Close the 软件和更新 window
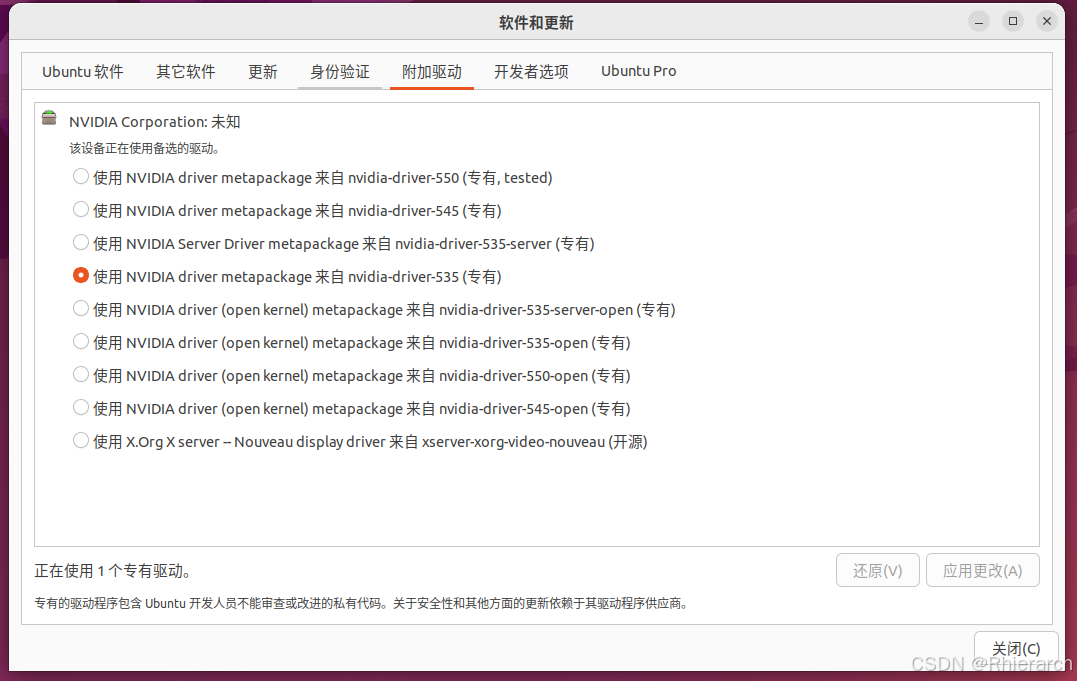 1047,21
